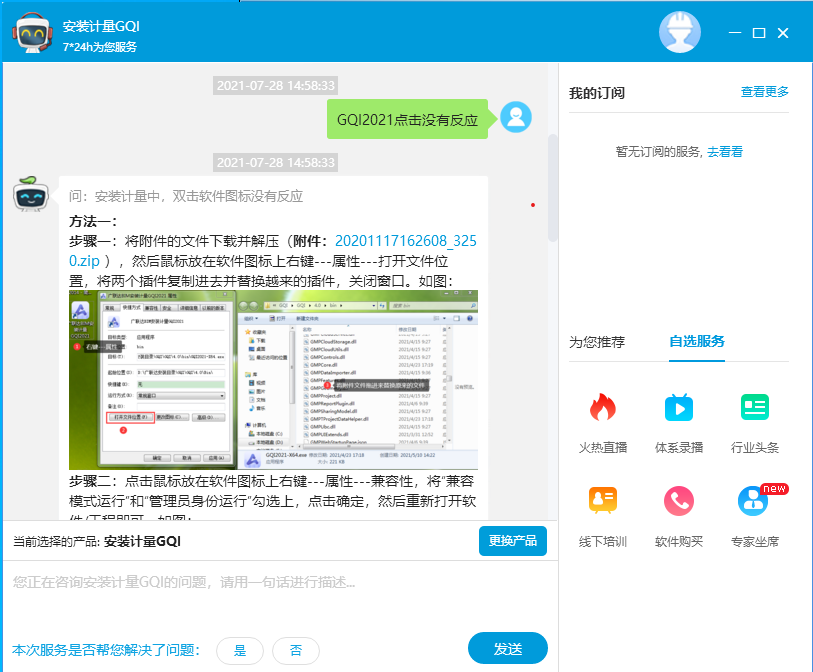
Task: Focus the message input field
Action: (x=280, y=596)
